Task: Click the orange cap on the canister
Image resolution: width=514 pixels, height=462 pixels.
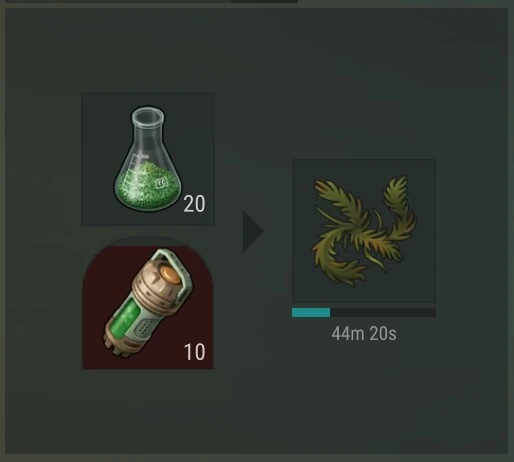Action: pyautogui.click(x=170, y=274)
